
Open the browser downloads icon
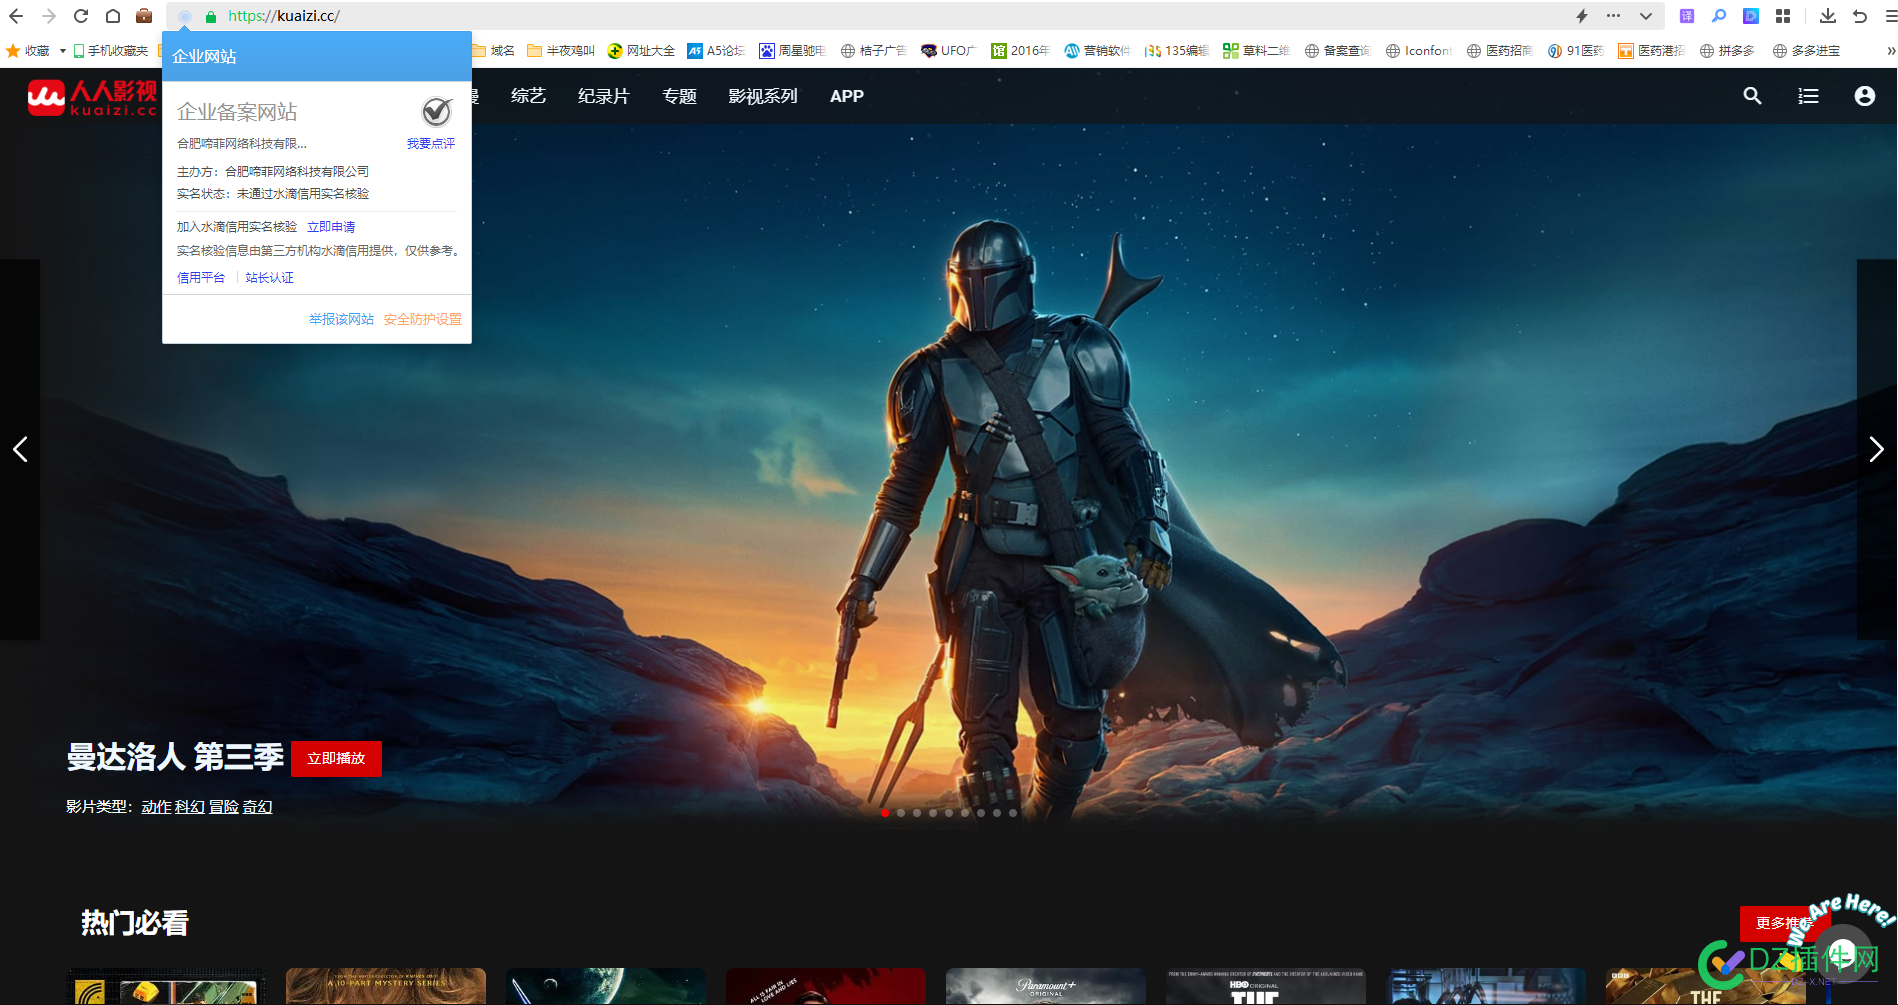tap(1828, 16)
